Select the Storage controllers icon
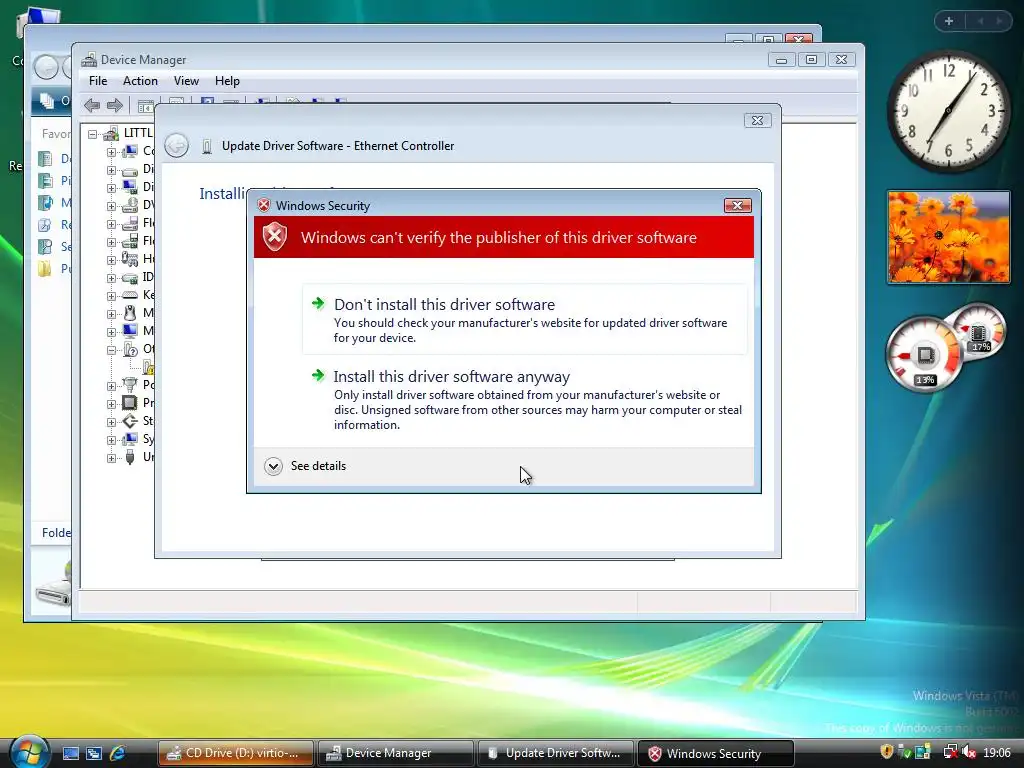 point(130,421)
